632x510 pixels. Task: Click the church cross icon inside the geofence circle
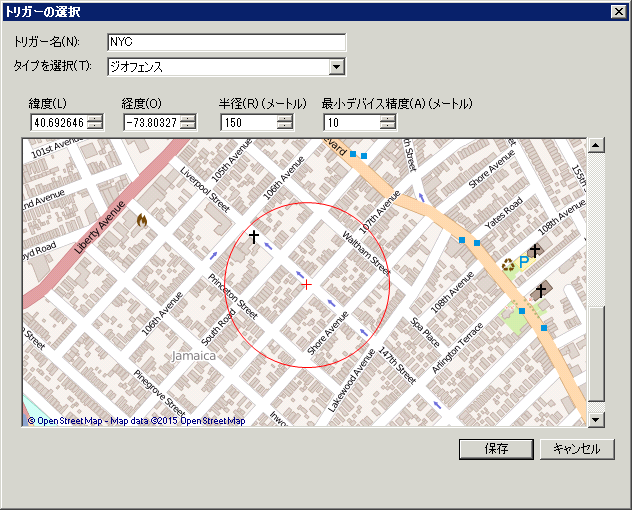pyautogui.click(x=254, y=238)
